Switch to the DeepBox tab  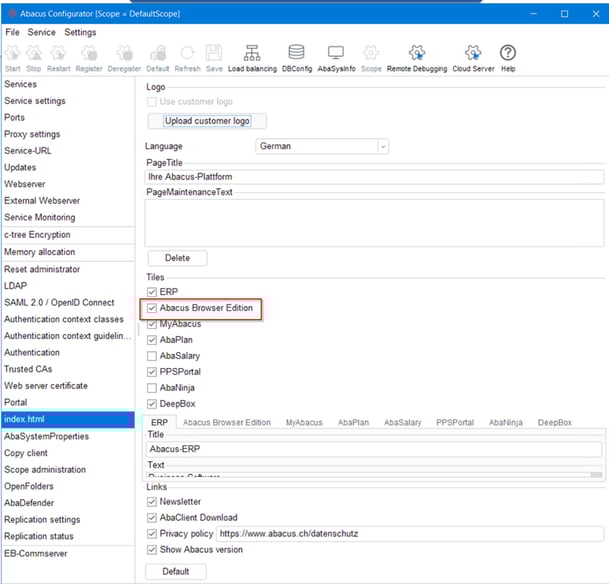(555, 422)
